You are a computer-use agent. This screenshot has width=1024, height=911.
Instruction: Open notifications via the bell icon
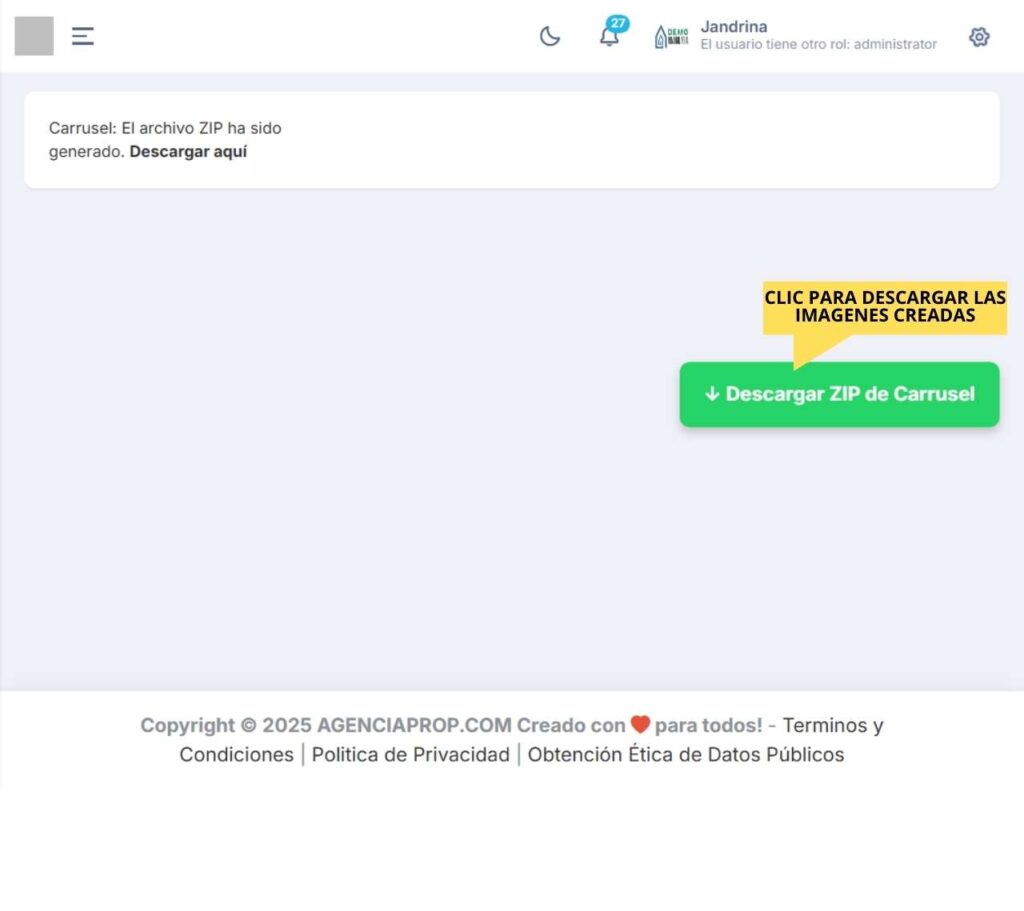[608, 39]
